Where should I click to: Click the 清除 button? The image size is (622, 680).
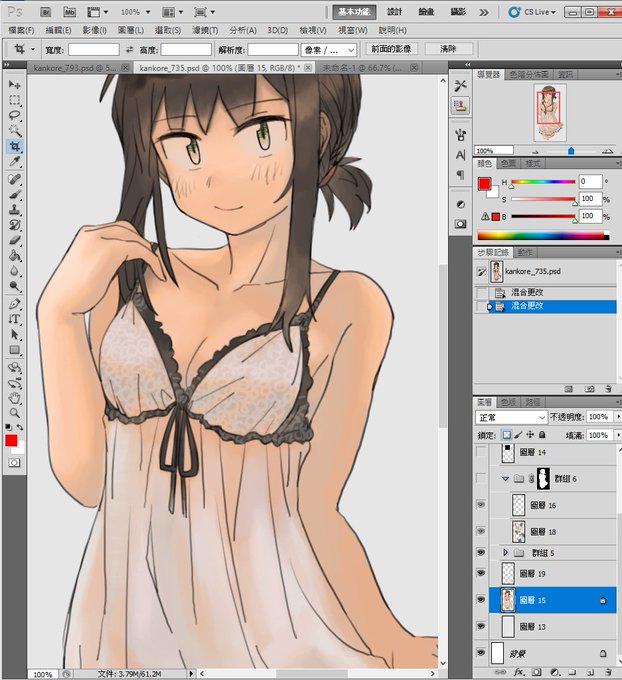[448, 49]
